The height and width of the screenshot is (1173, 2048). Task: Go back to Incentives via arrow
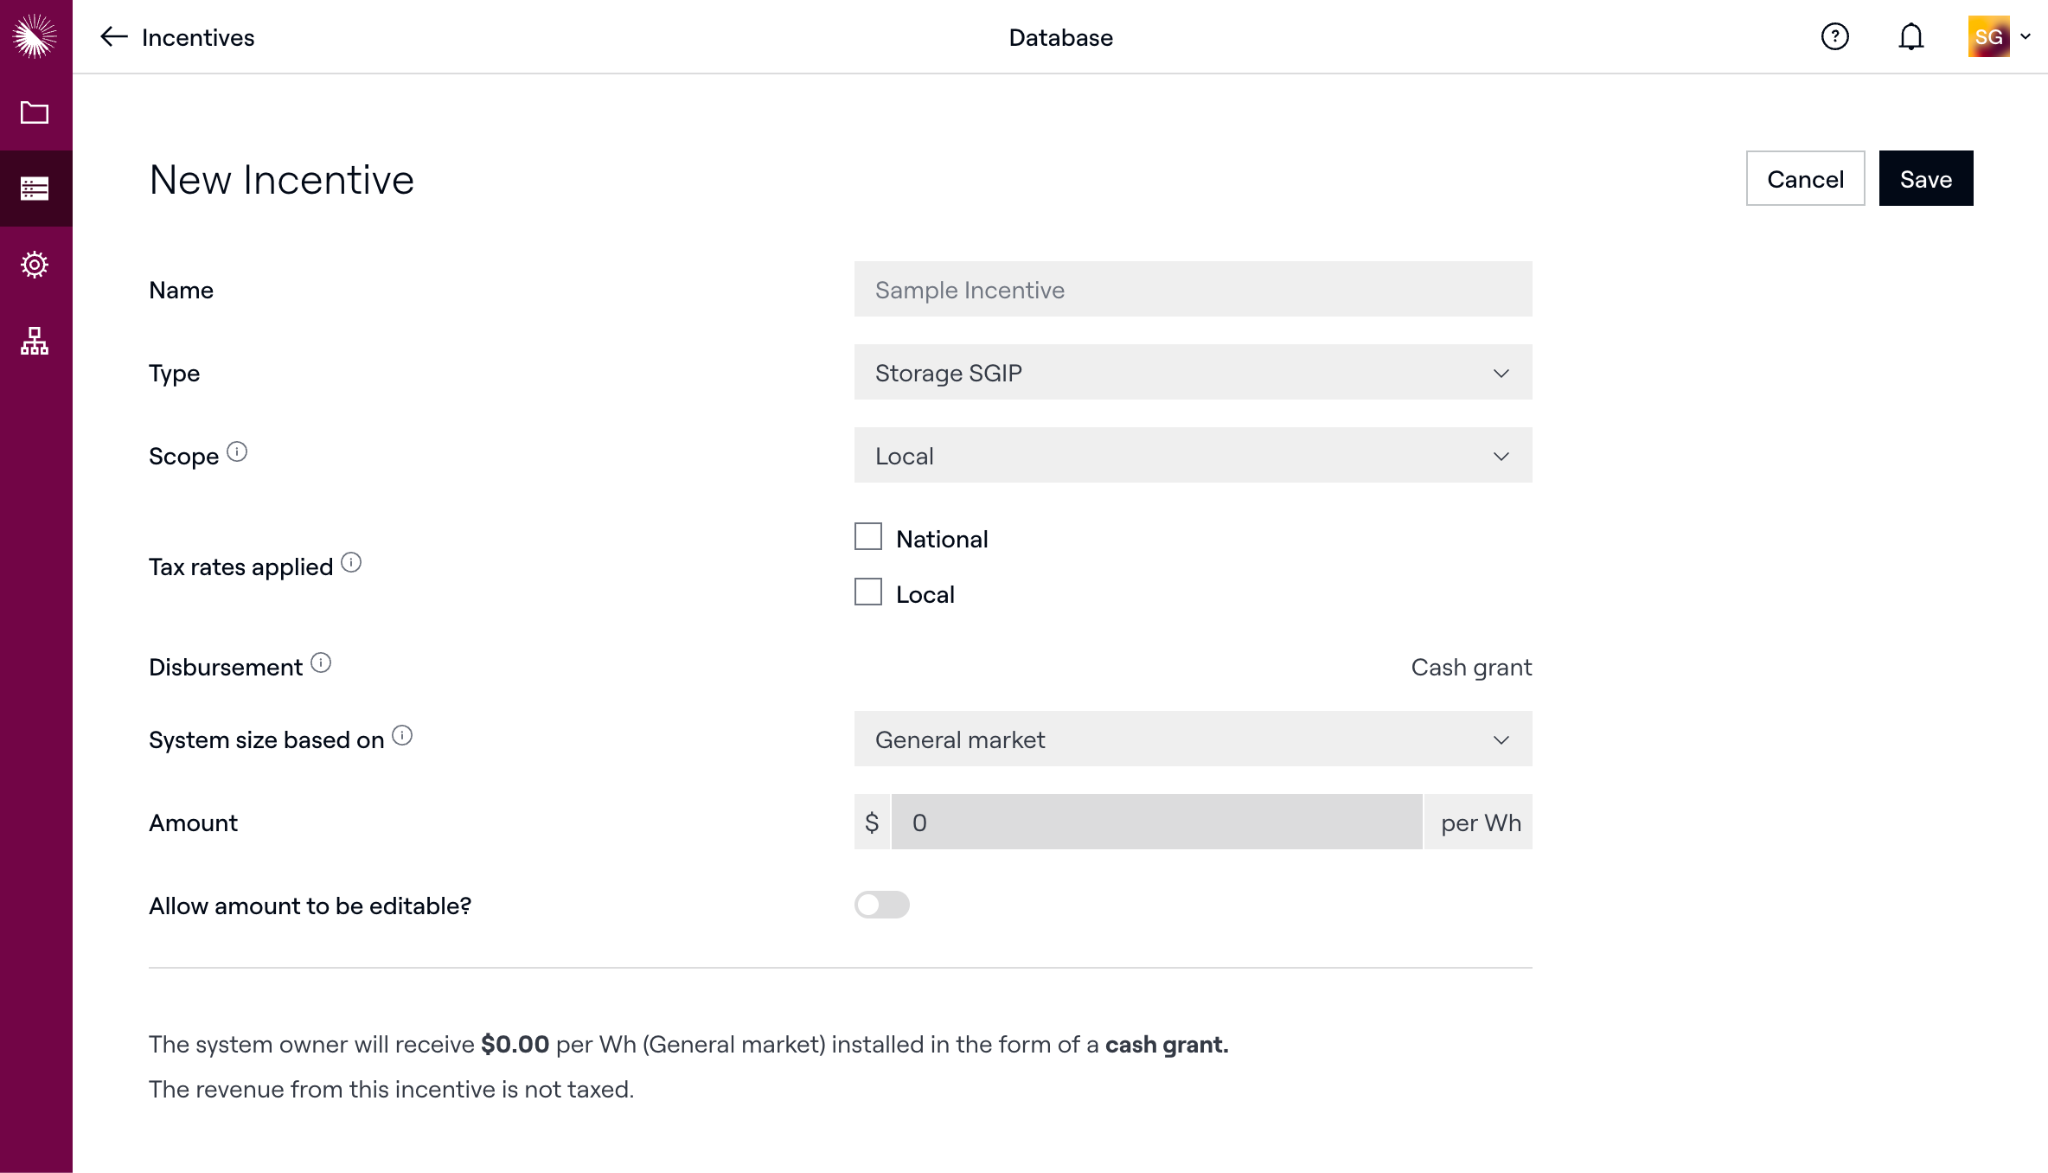(114, 37)
